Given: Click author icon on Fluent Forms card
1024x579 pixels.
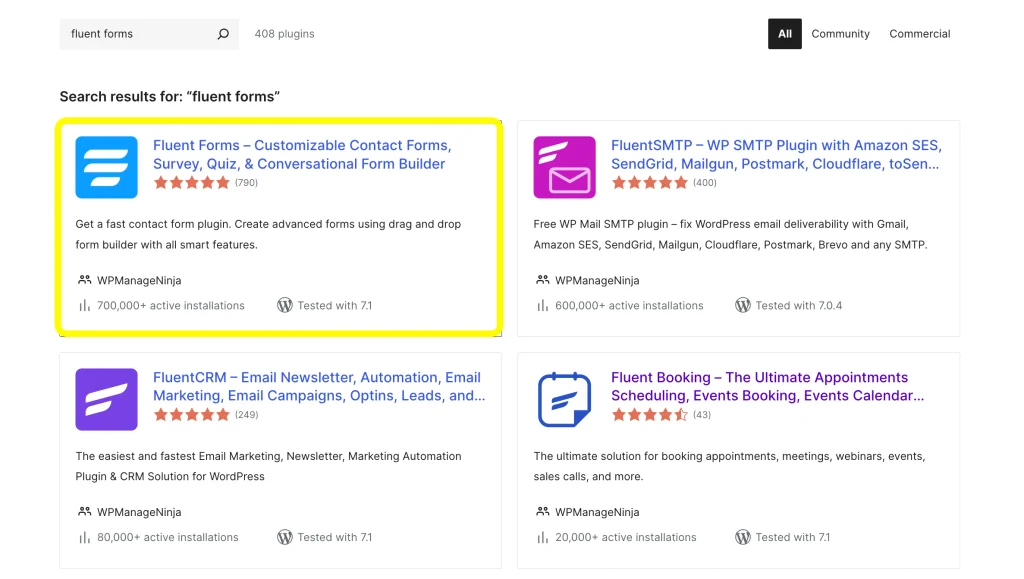Looking at the screenshot, I should 84,280.
